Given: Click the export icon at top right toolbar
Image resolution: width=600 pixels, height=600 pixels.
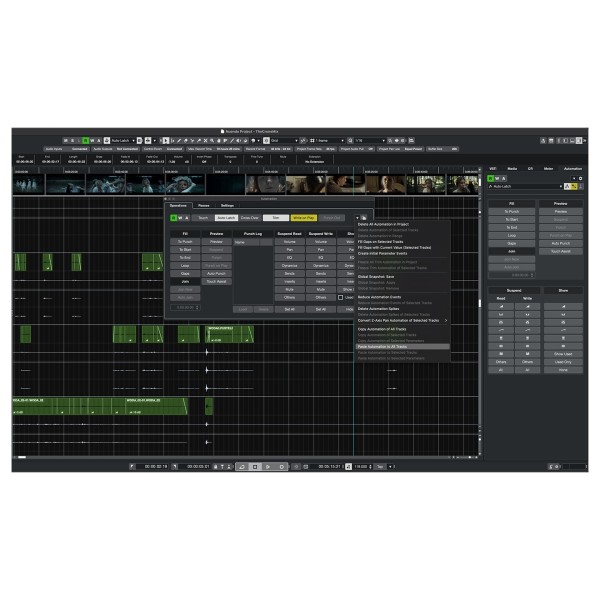Looking at the screenshot, I should [543, 141].
